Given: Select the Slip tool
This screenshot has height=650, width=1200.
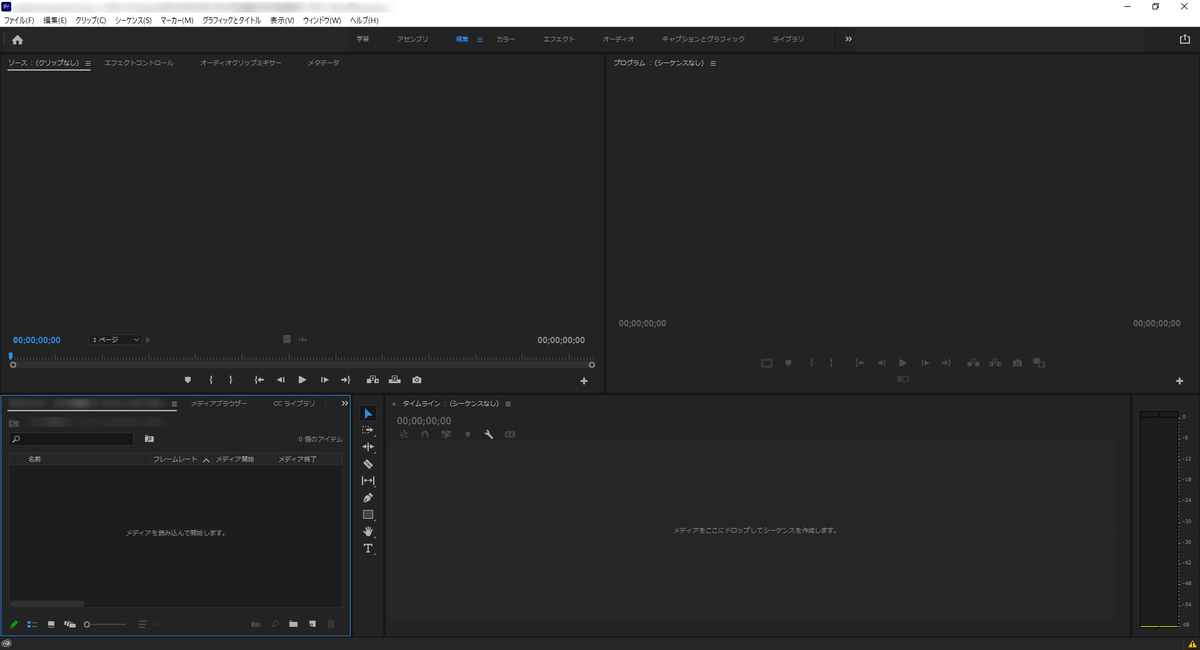Looking at the screenshot, I should point(368,481).
